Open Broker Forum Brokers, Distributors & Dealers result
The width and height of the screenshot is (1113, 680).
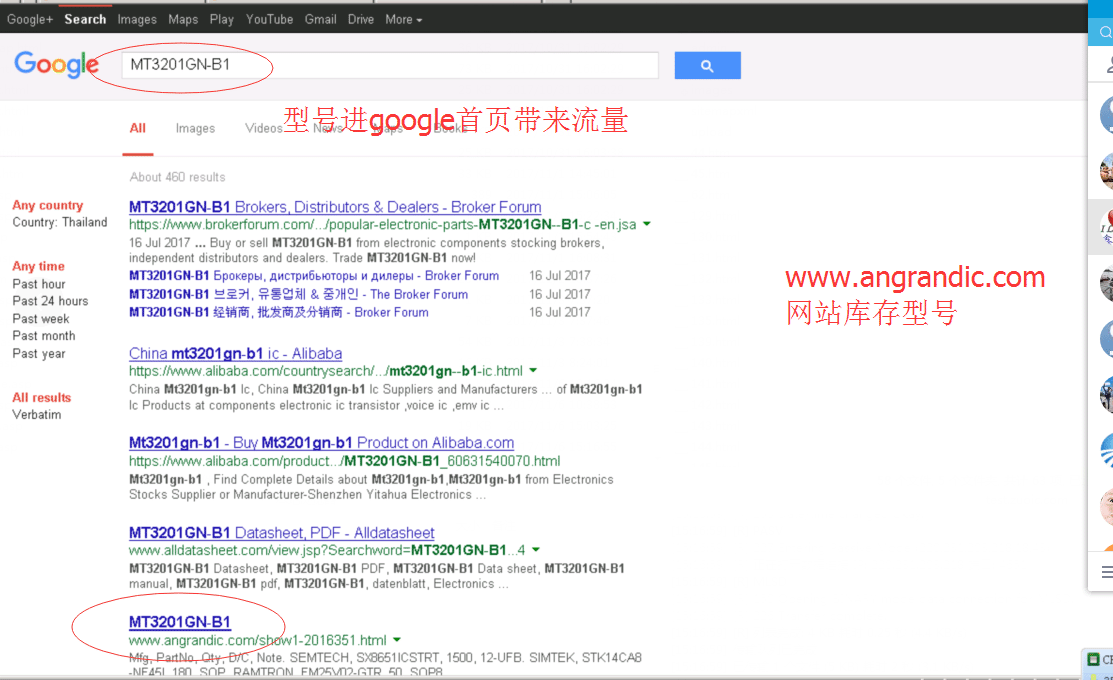[x=335, y=207]
